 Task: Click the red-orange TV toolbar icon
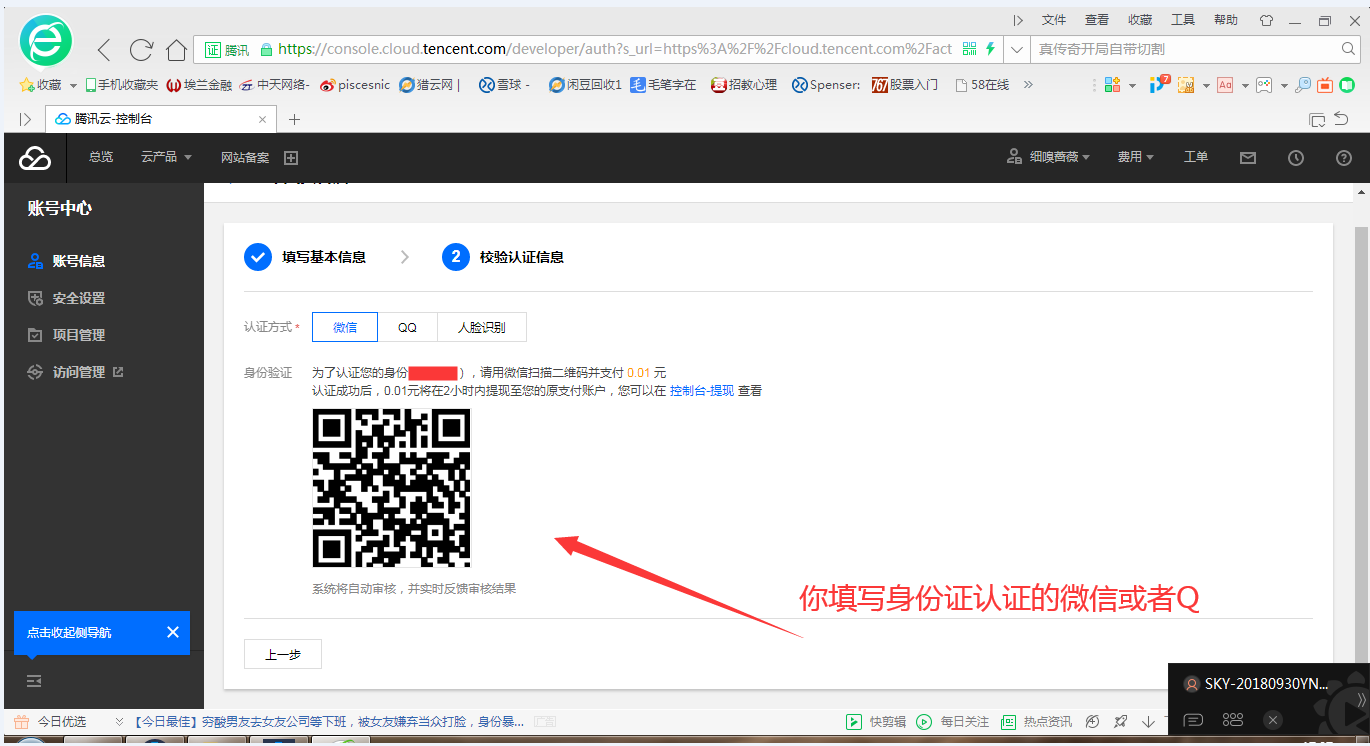[1325, 85]
